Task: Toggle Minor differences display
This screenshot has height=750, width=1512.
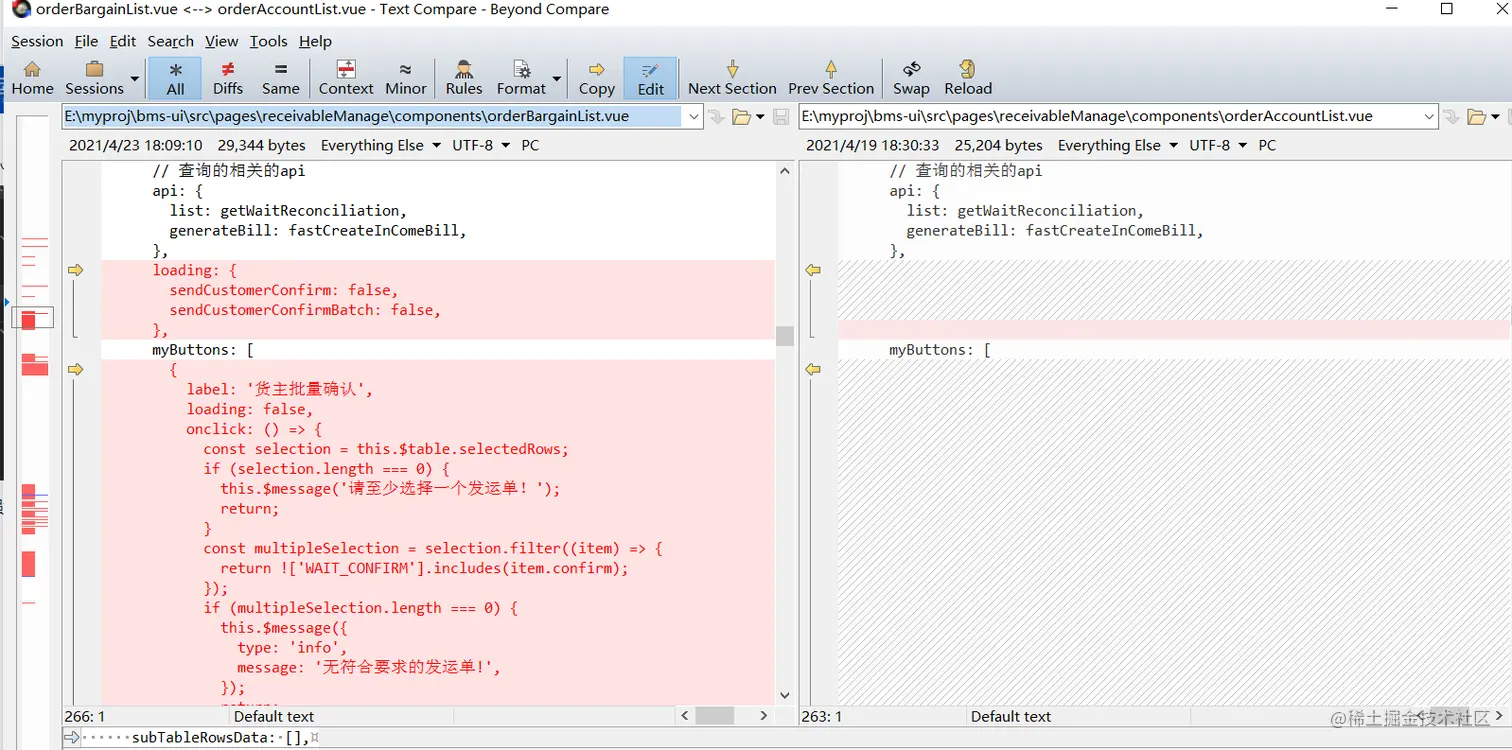Action: click(x=405, y=78)
